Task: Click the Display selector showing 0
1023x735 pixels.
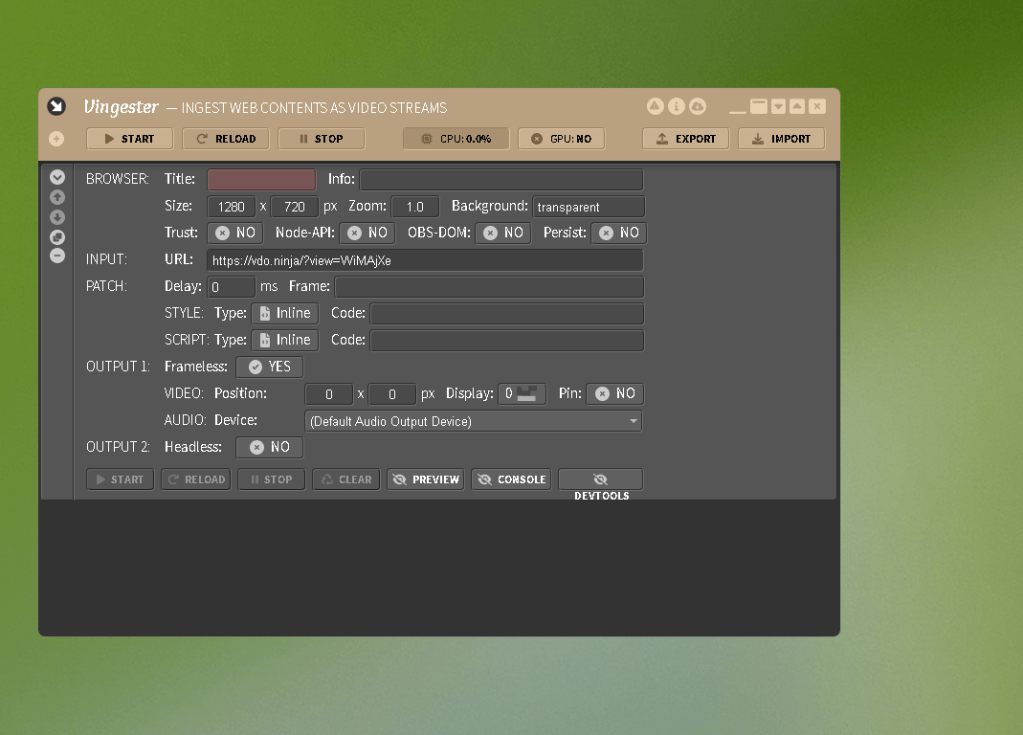Action: tap(522, 394)
